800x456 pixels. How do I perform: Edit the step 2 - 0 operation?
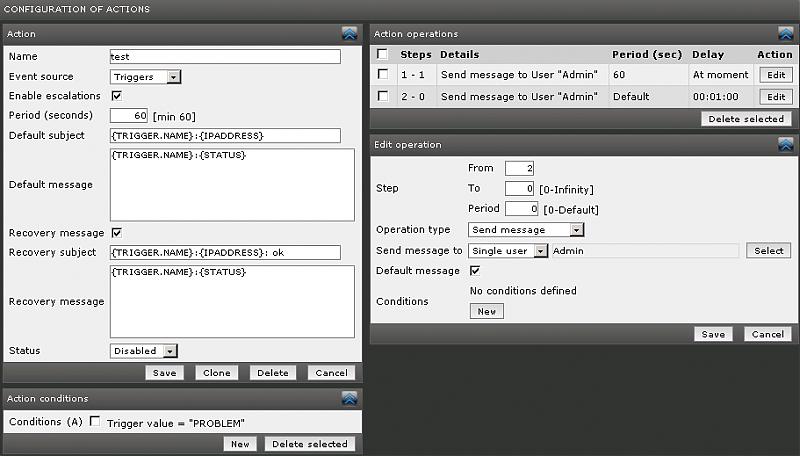(x=776, y=96)
